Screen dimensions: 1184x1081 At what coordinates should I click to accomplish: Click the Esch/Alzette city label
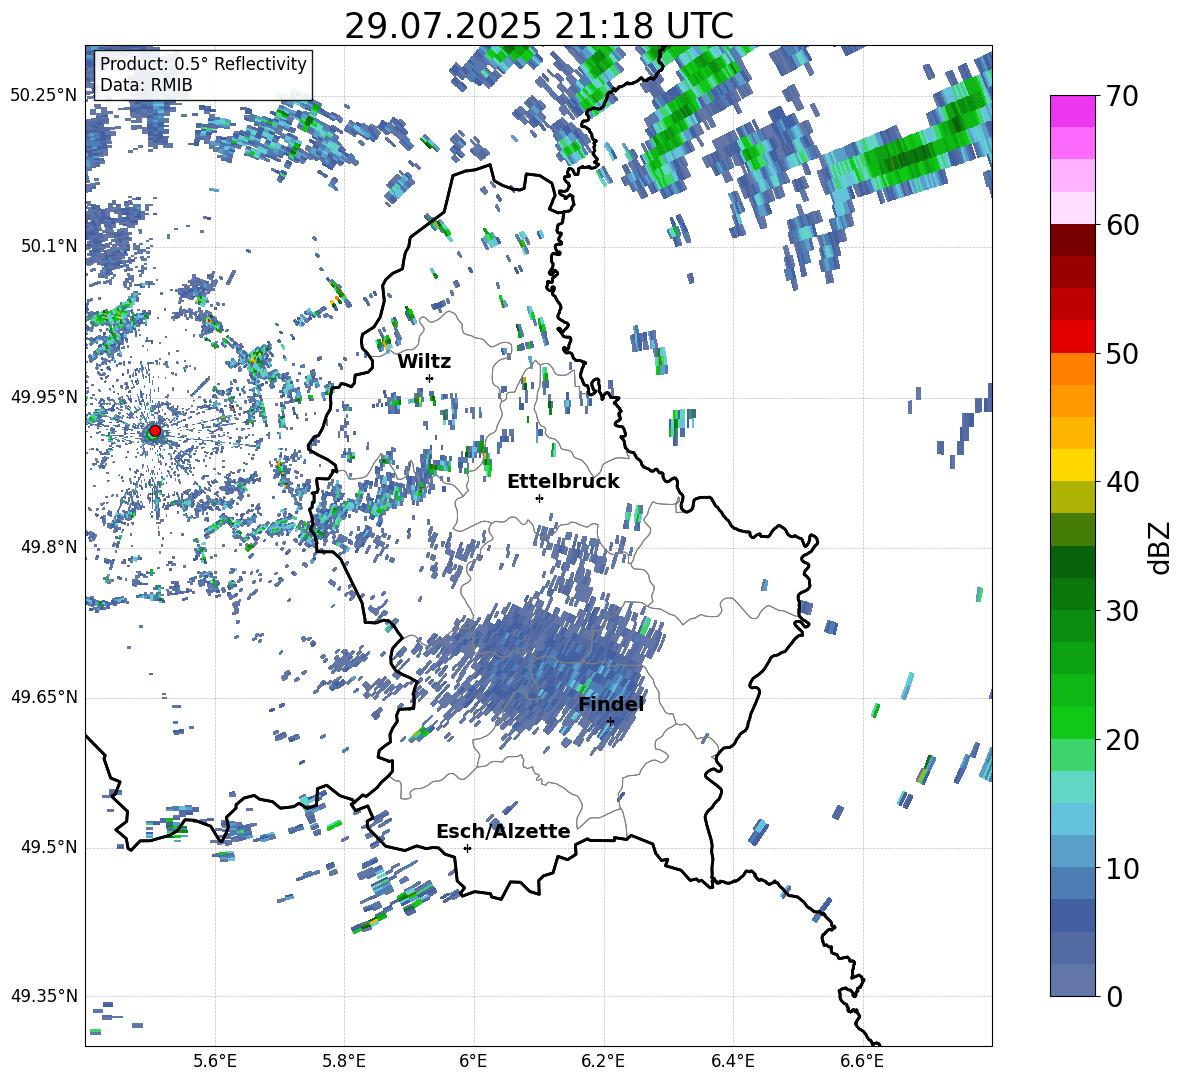[x=503, y=831]
